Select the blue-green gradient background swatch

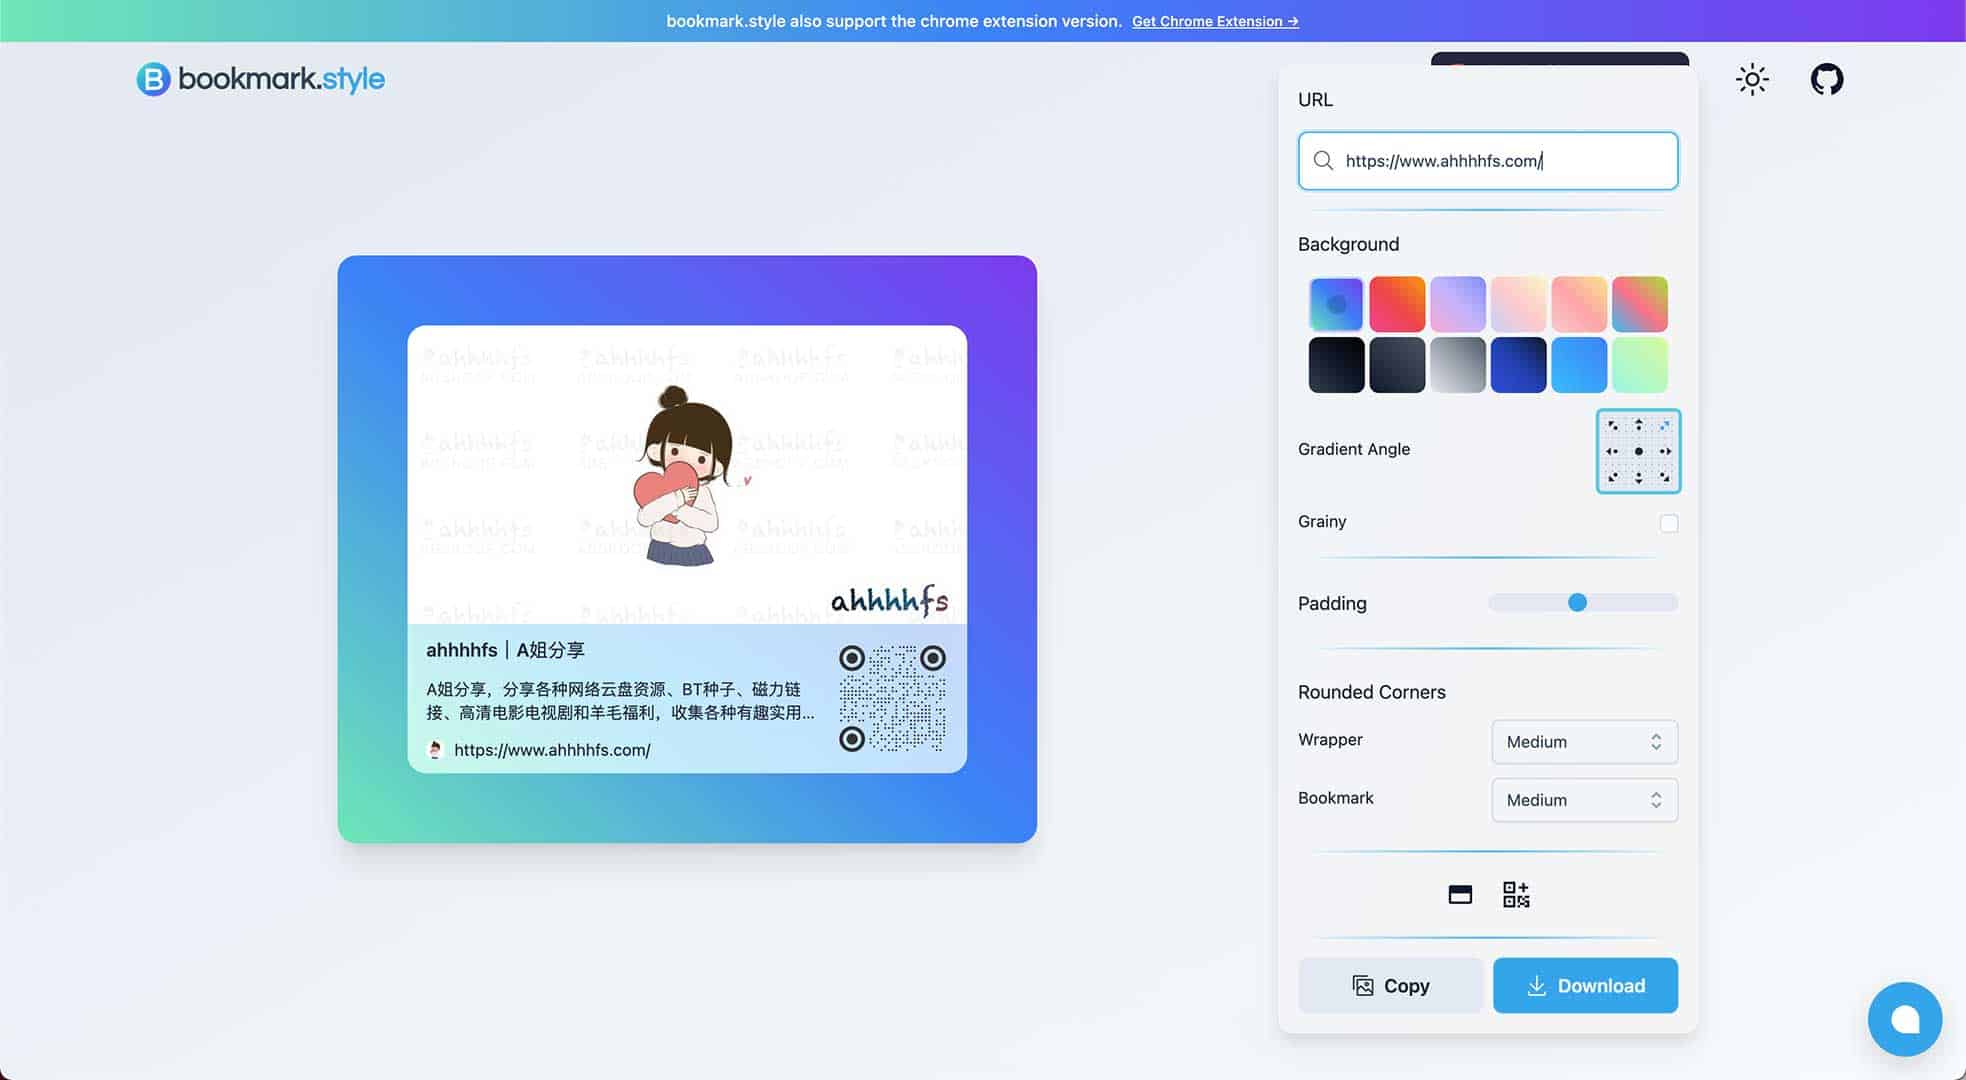pyautogui.click(x=1336, y=303)
